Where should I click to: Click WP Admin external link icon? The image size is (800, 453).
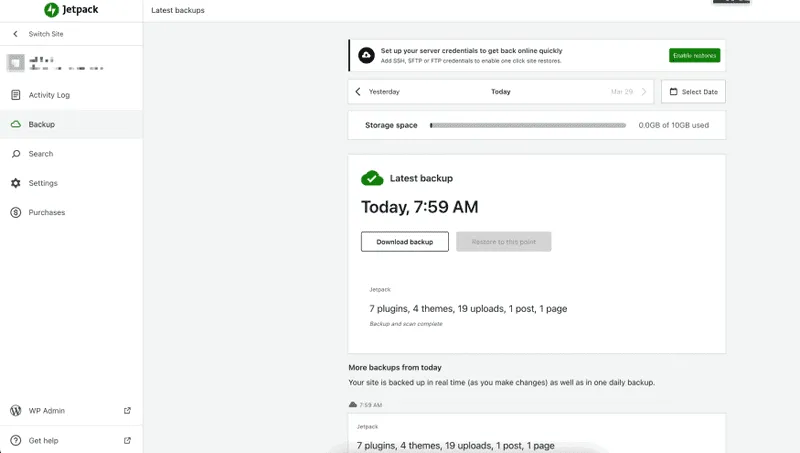click(128, 411)
